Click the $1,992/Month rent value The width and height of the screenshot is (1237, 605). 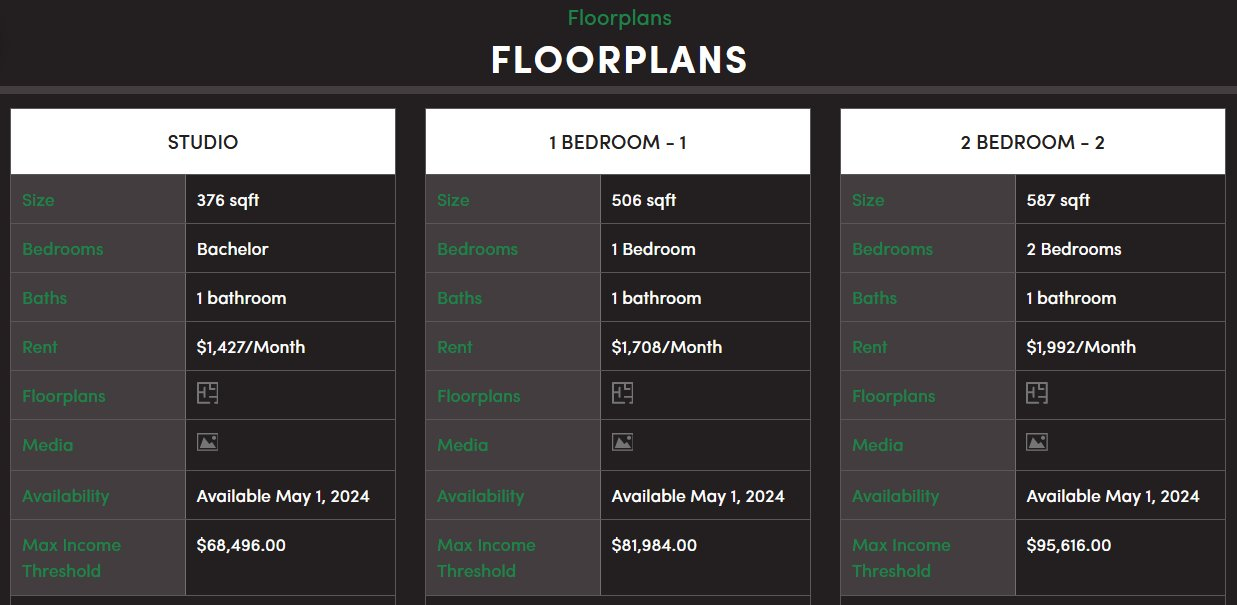1081,347
